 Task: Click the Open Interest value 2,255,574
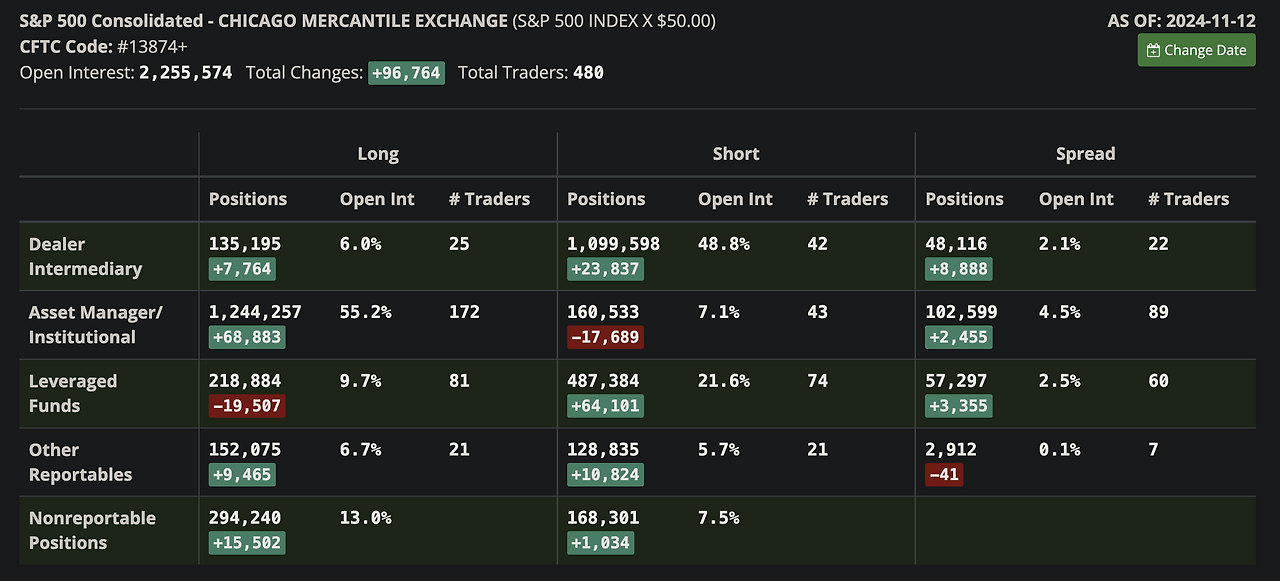tap(186, 72)
